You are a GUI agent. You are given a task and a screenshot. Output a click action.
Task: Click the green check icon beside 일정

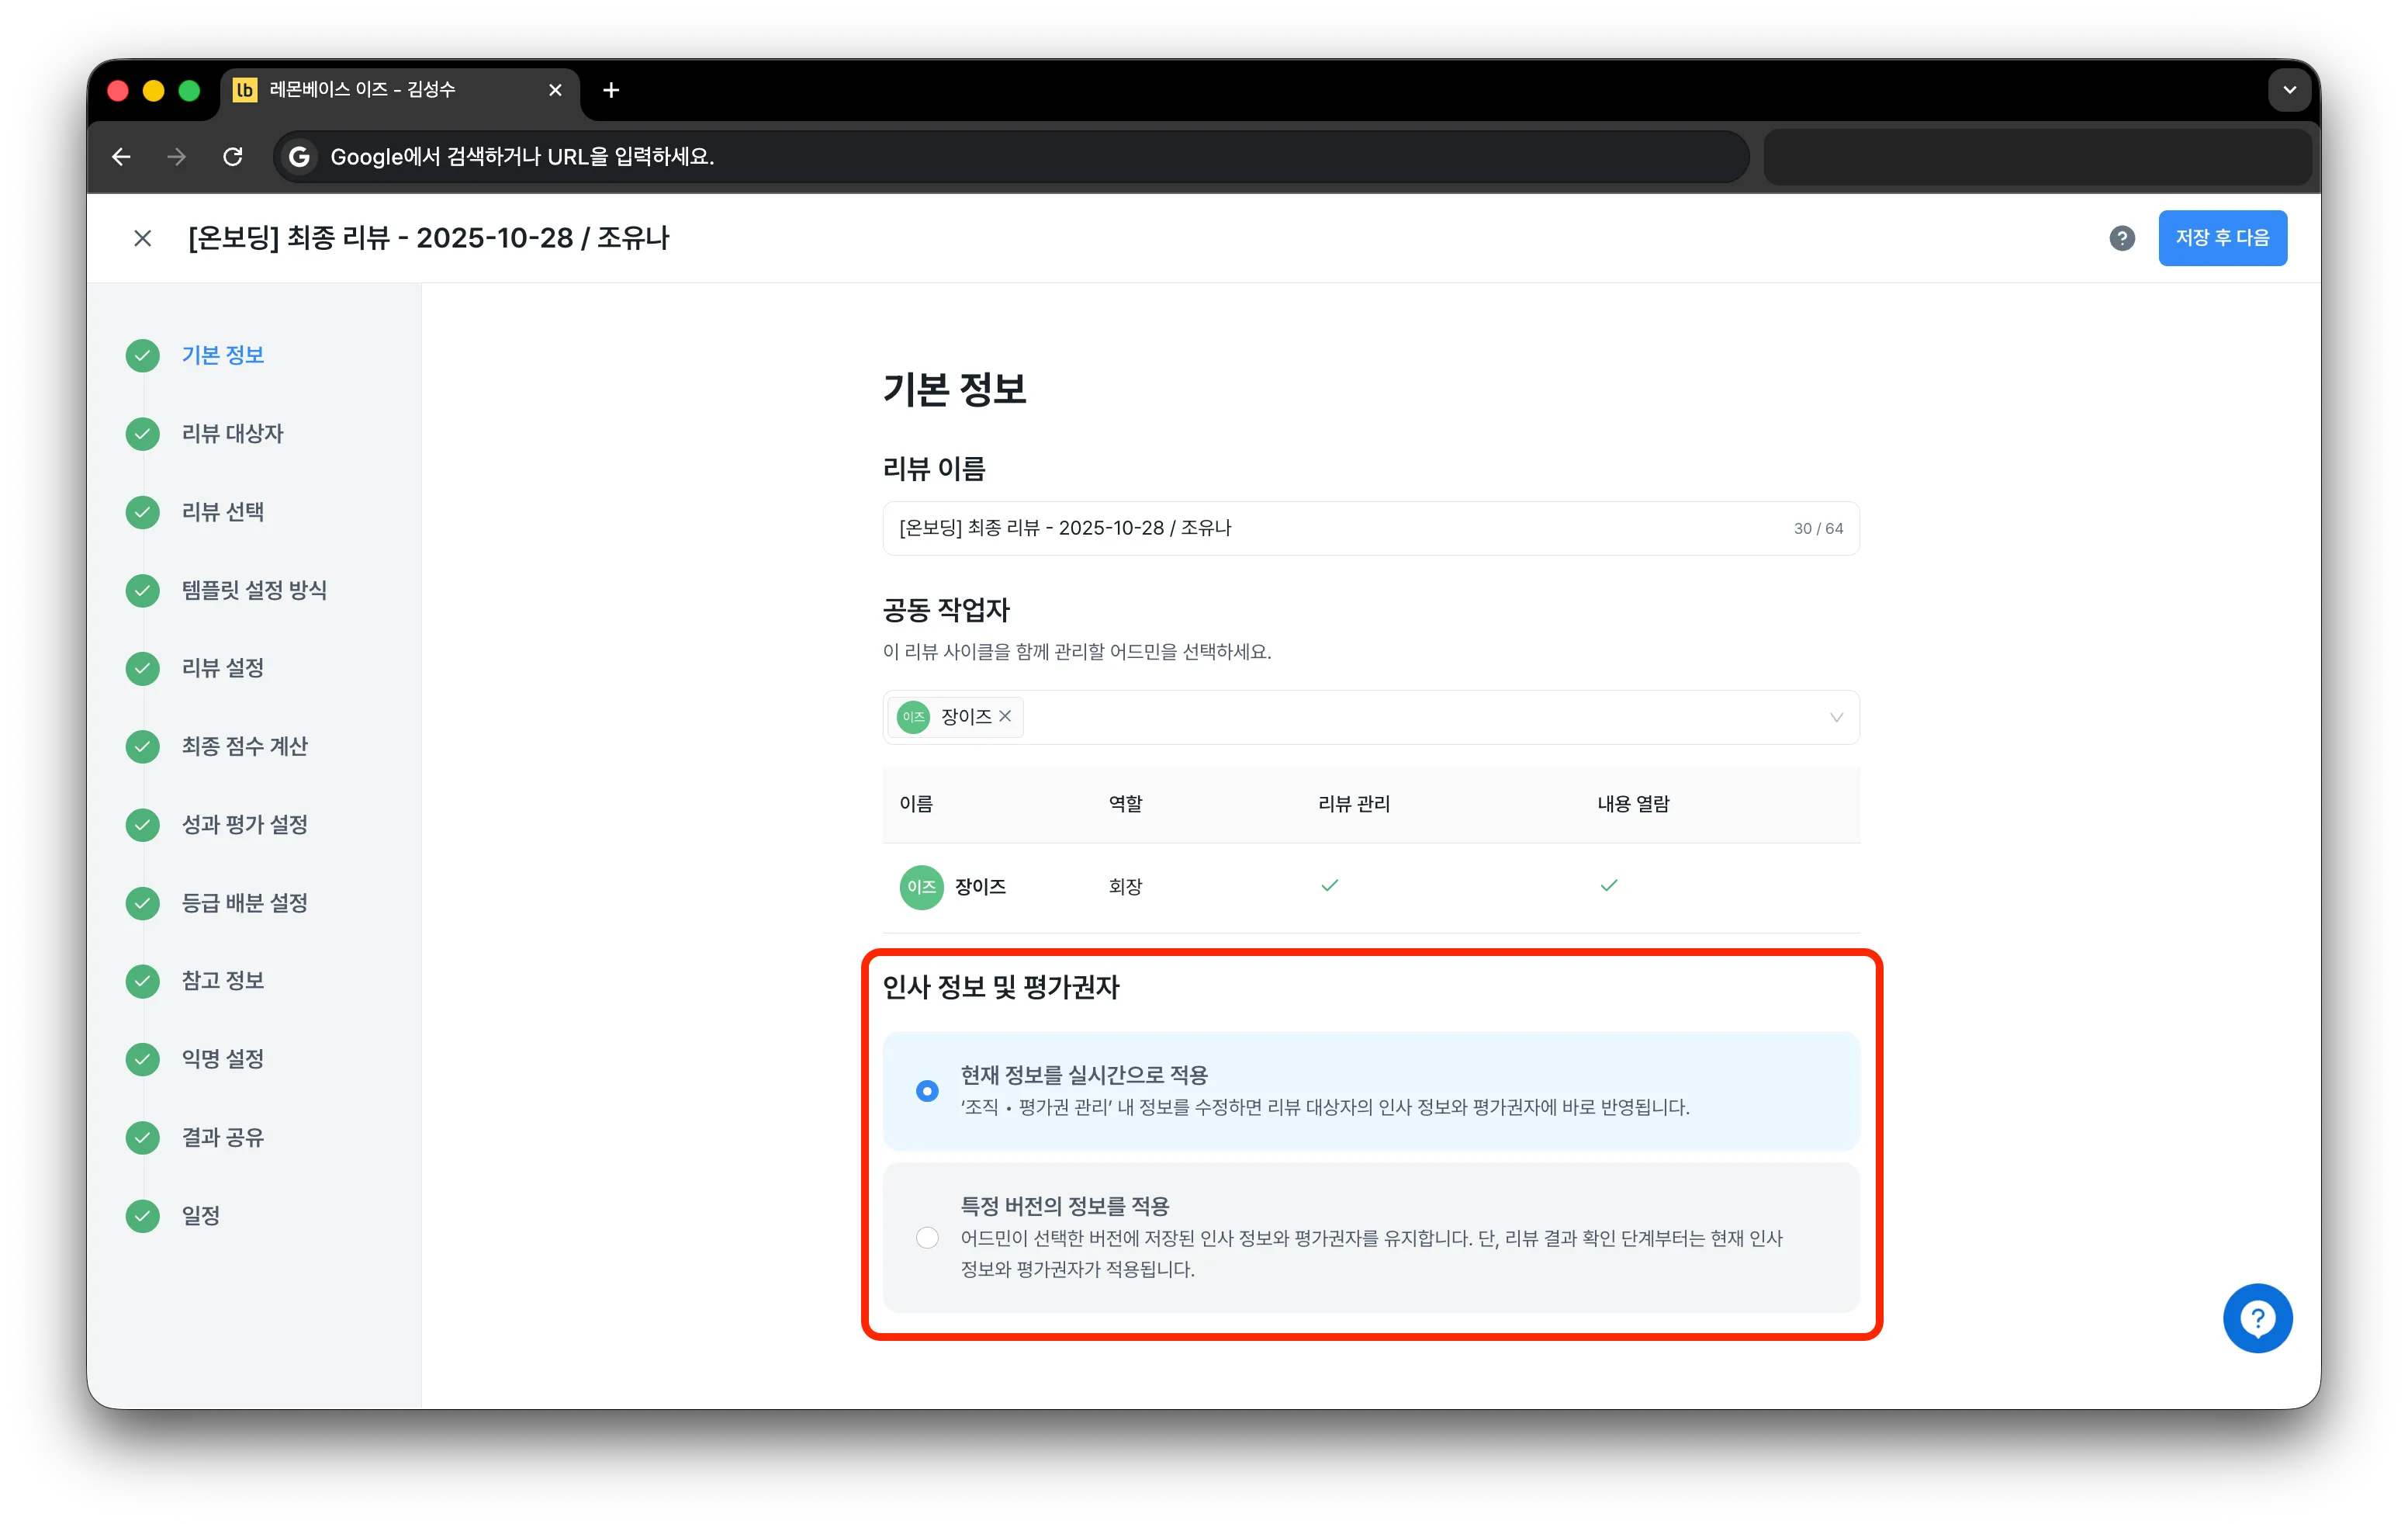[143, 1216]
